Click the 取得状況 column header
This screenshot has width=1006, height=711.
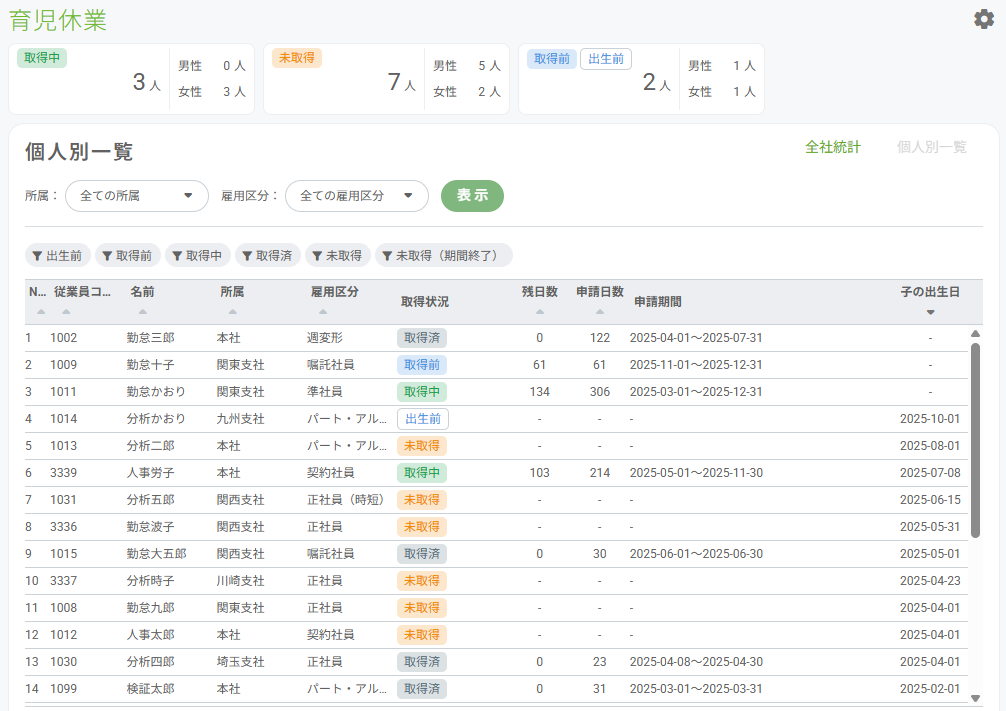pos(425,302)
